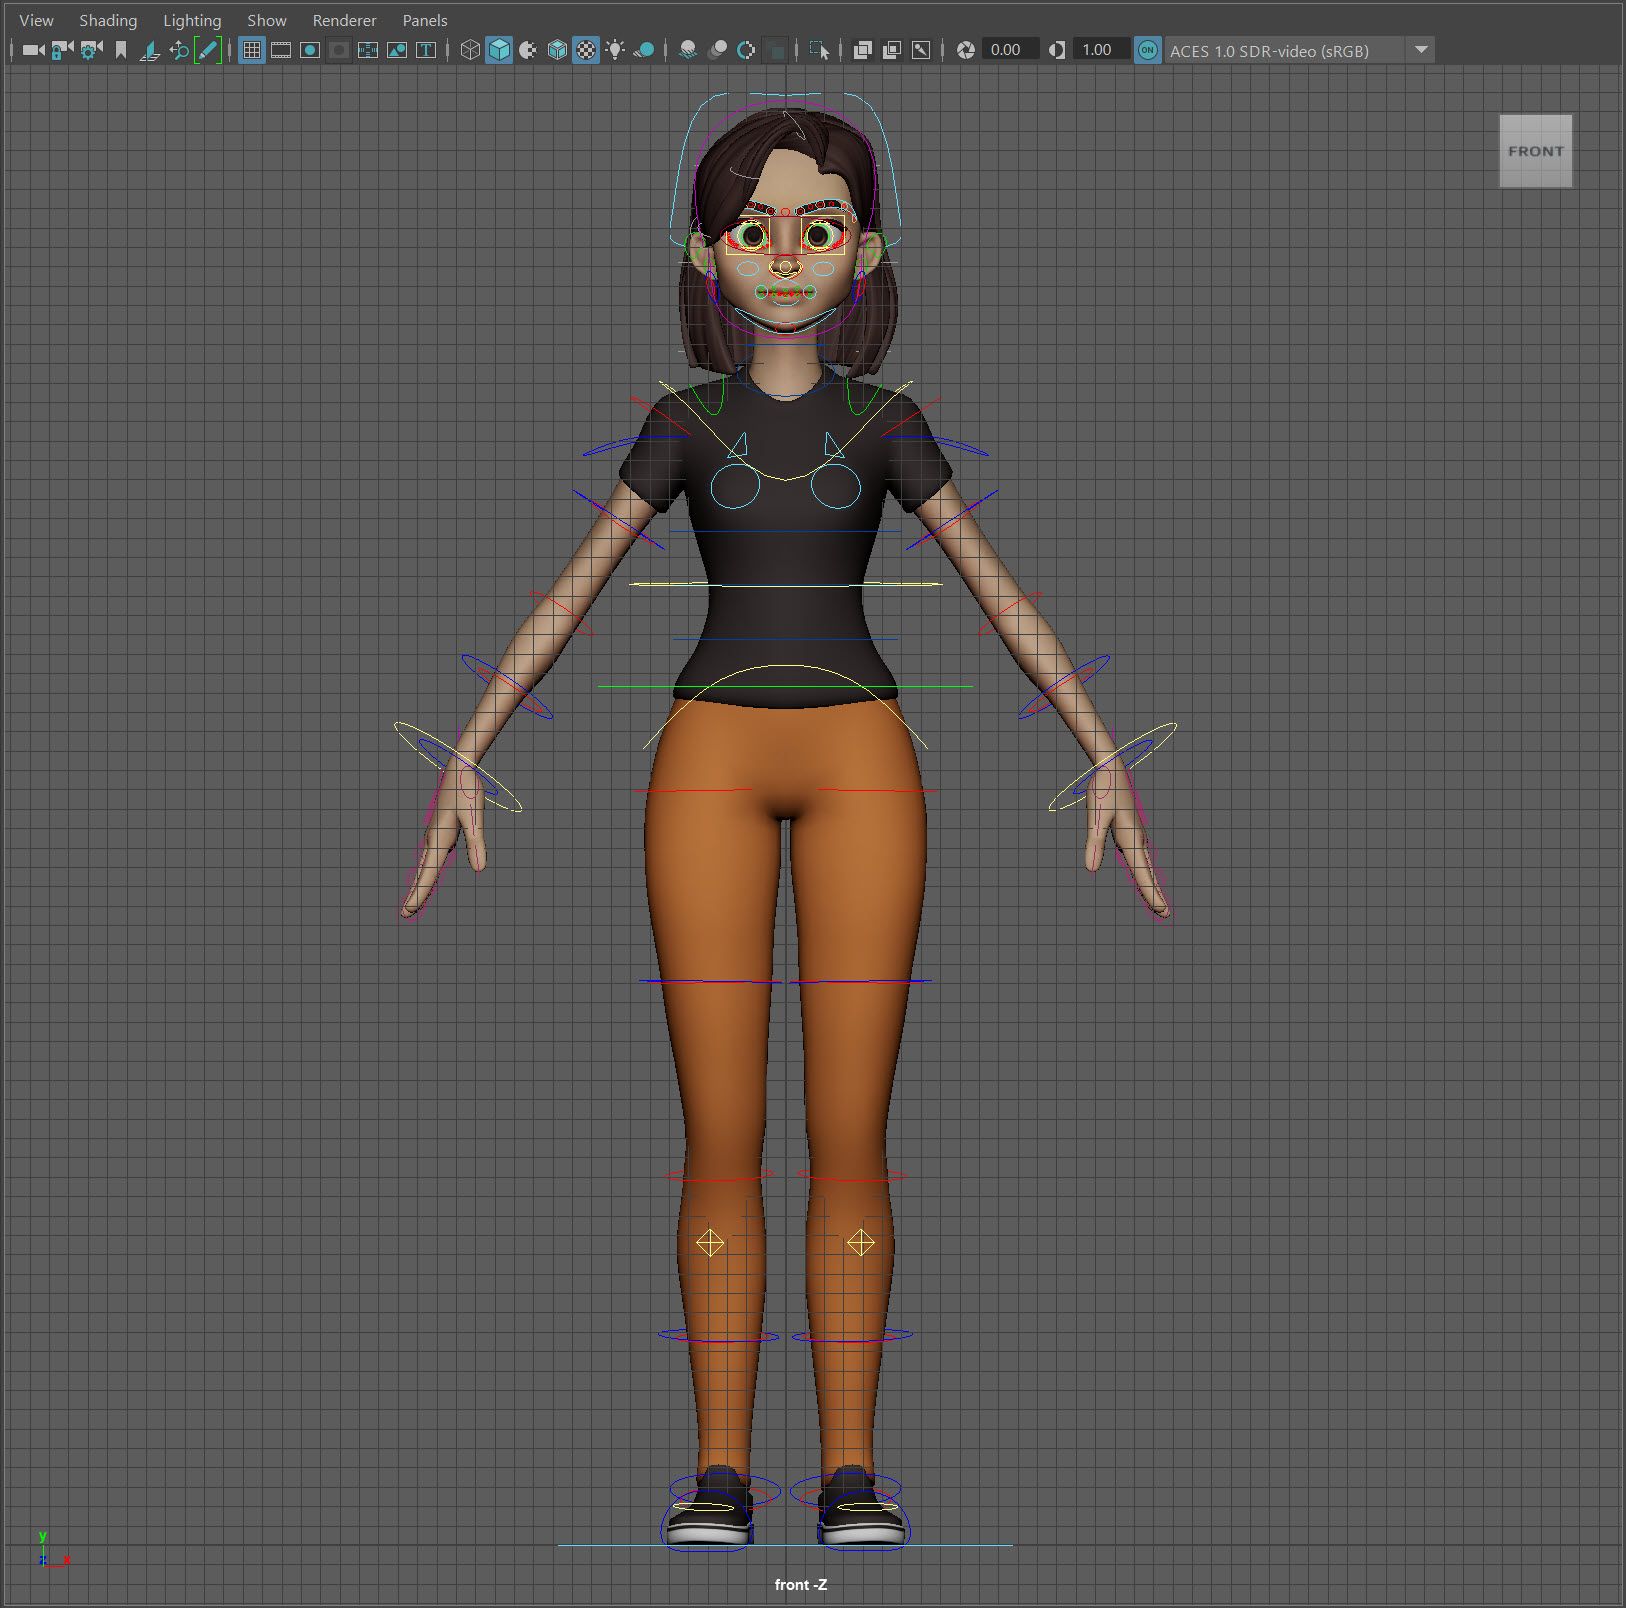Expand the ACES view transform dropdown arrow

click(x=1420, y=50)
